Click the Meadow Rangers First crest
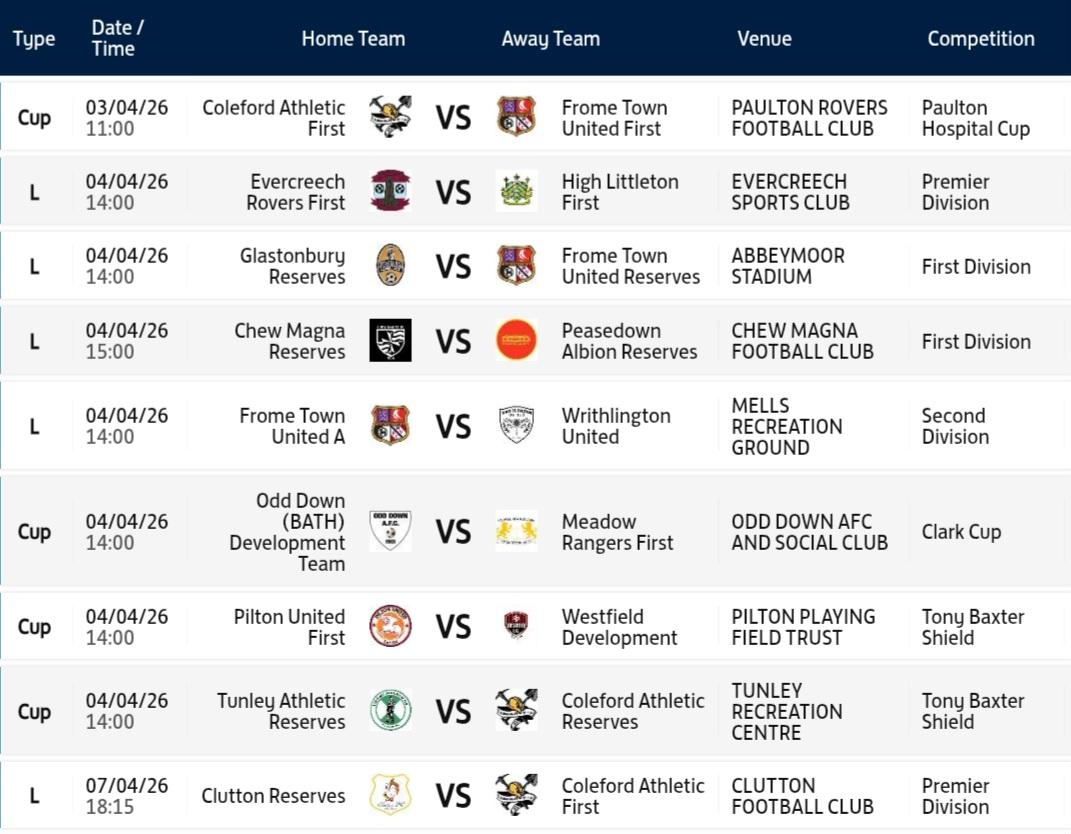Viewport: 1071px width, 834px height. [x=516, y=532]
